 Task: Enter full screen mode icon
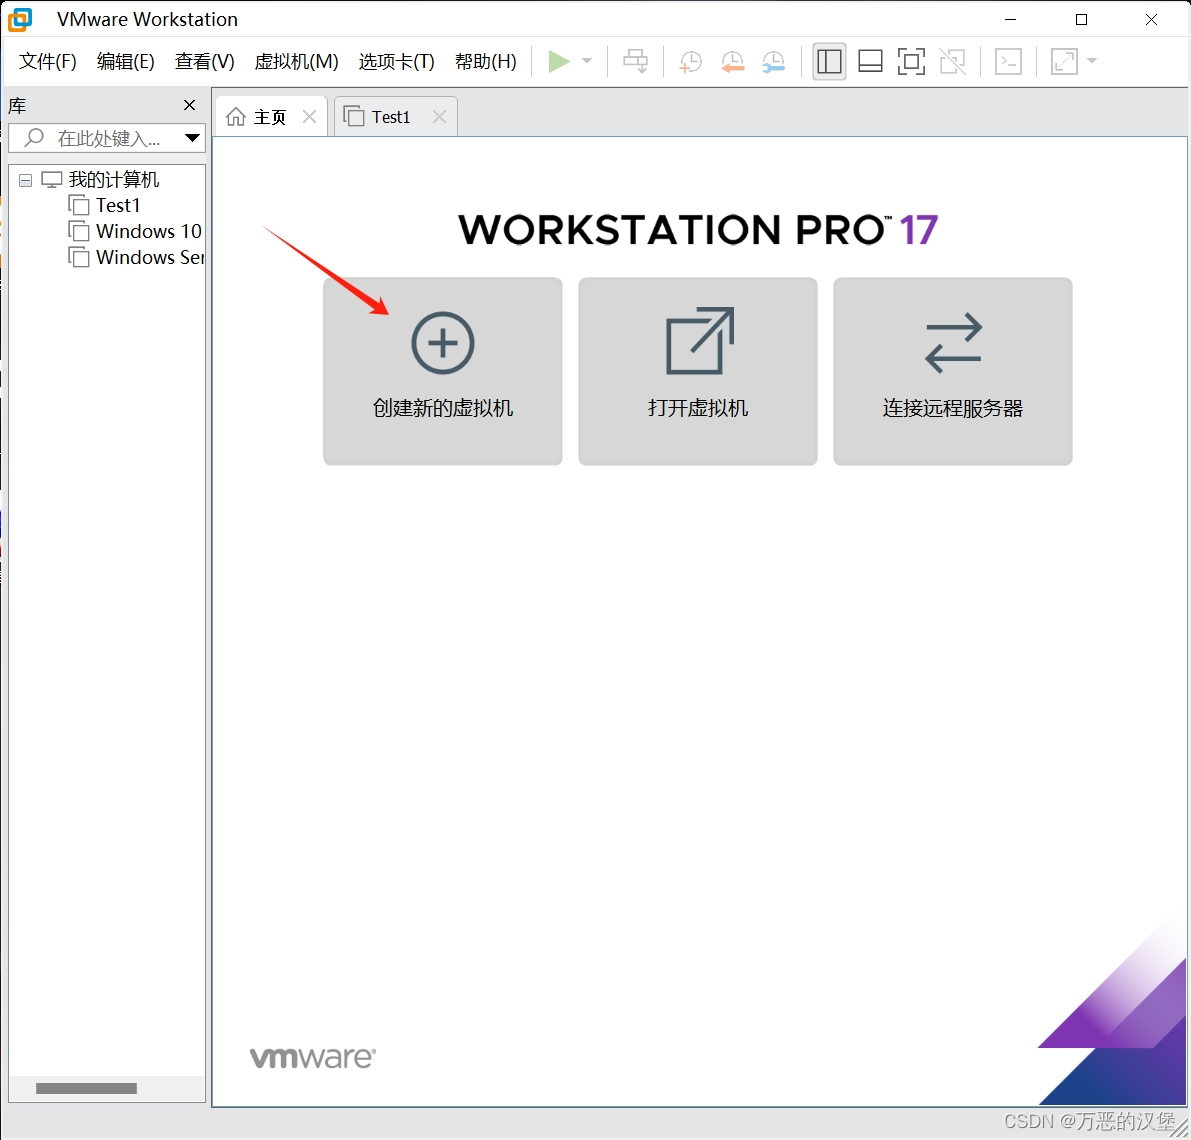[911, 62]
